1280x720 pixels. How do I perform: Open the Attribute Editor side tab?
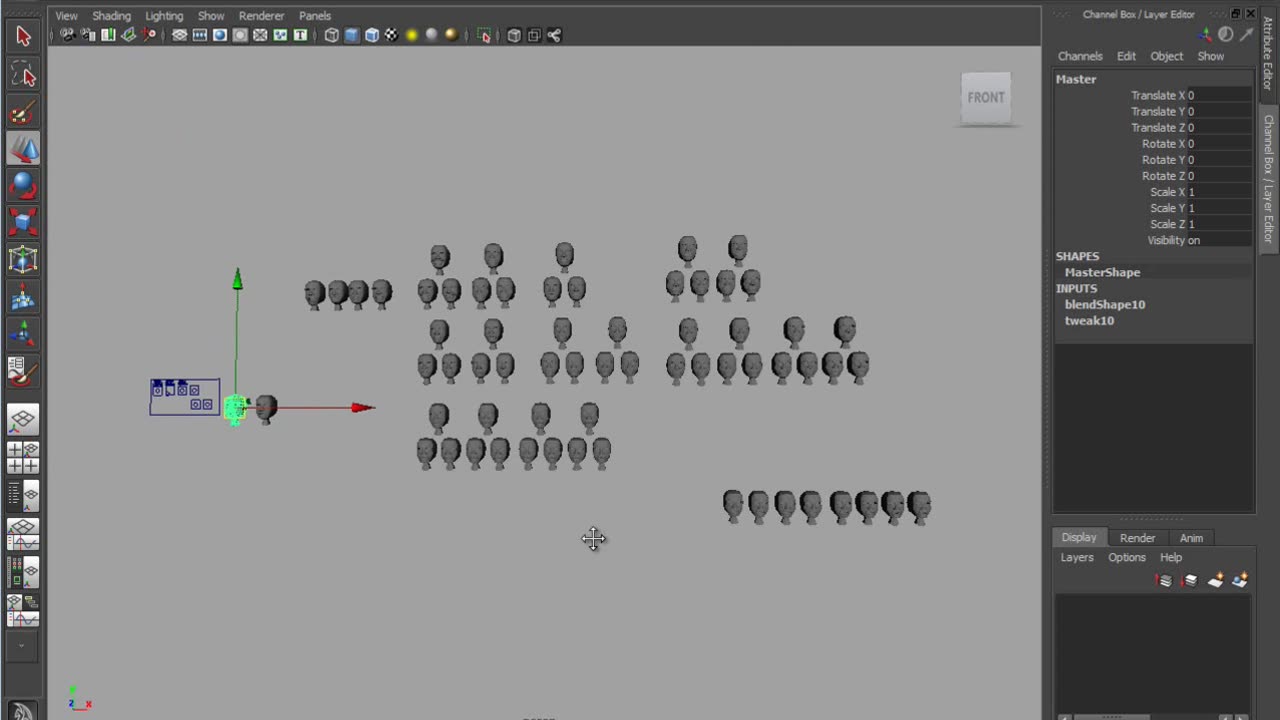tap(1268, 52)
